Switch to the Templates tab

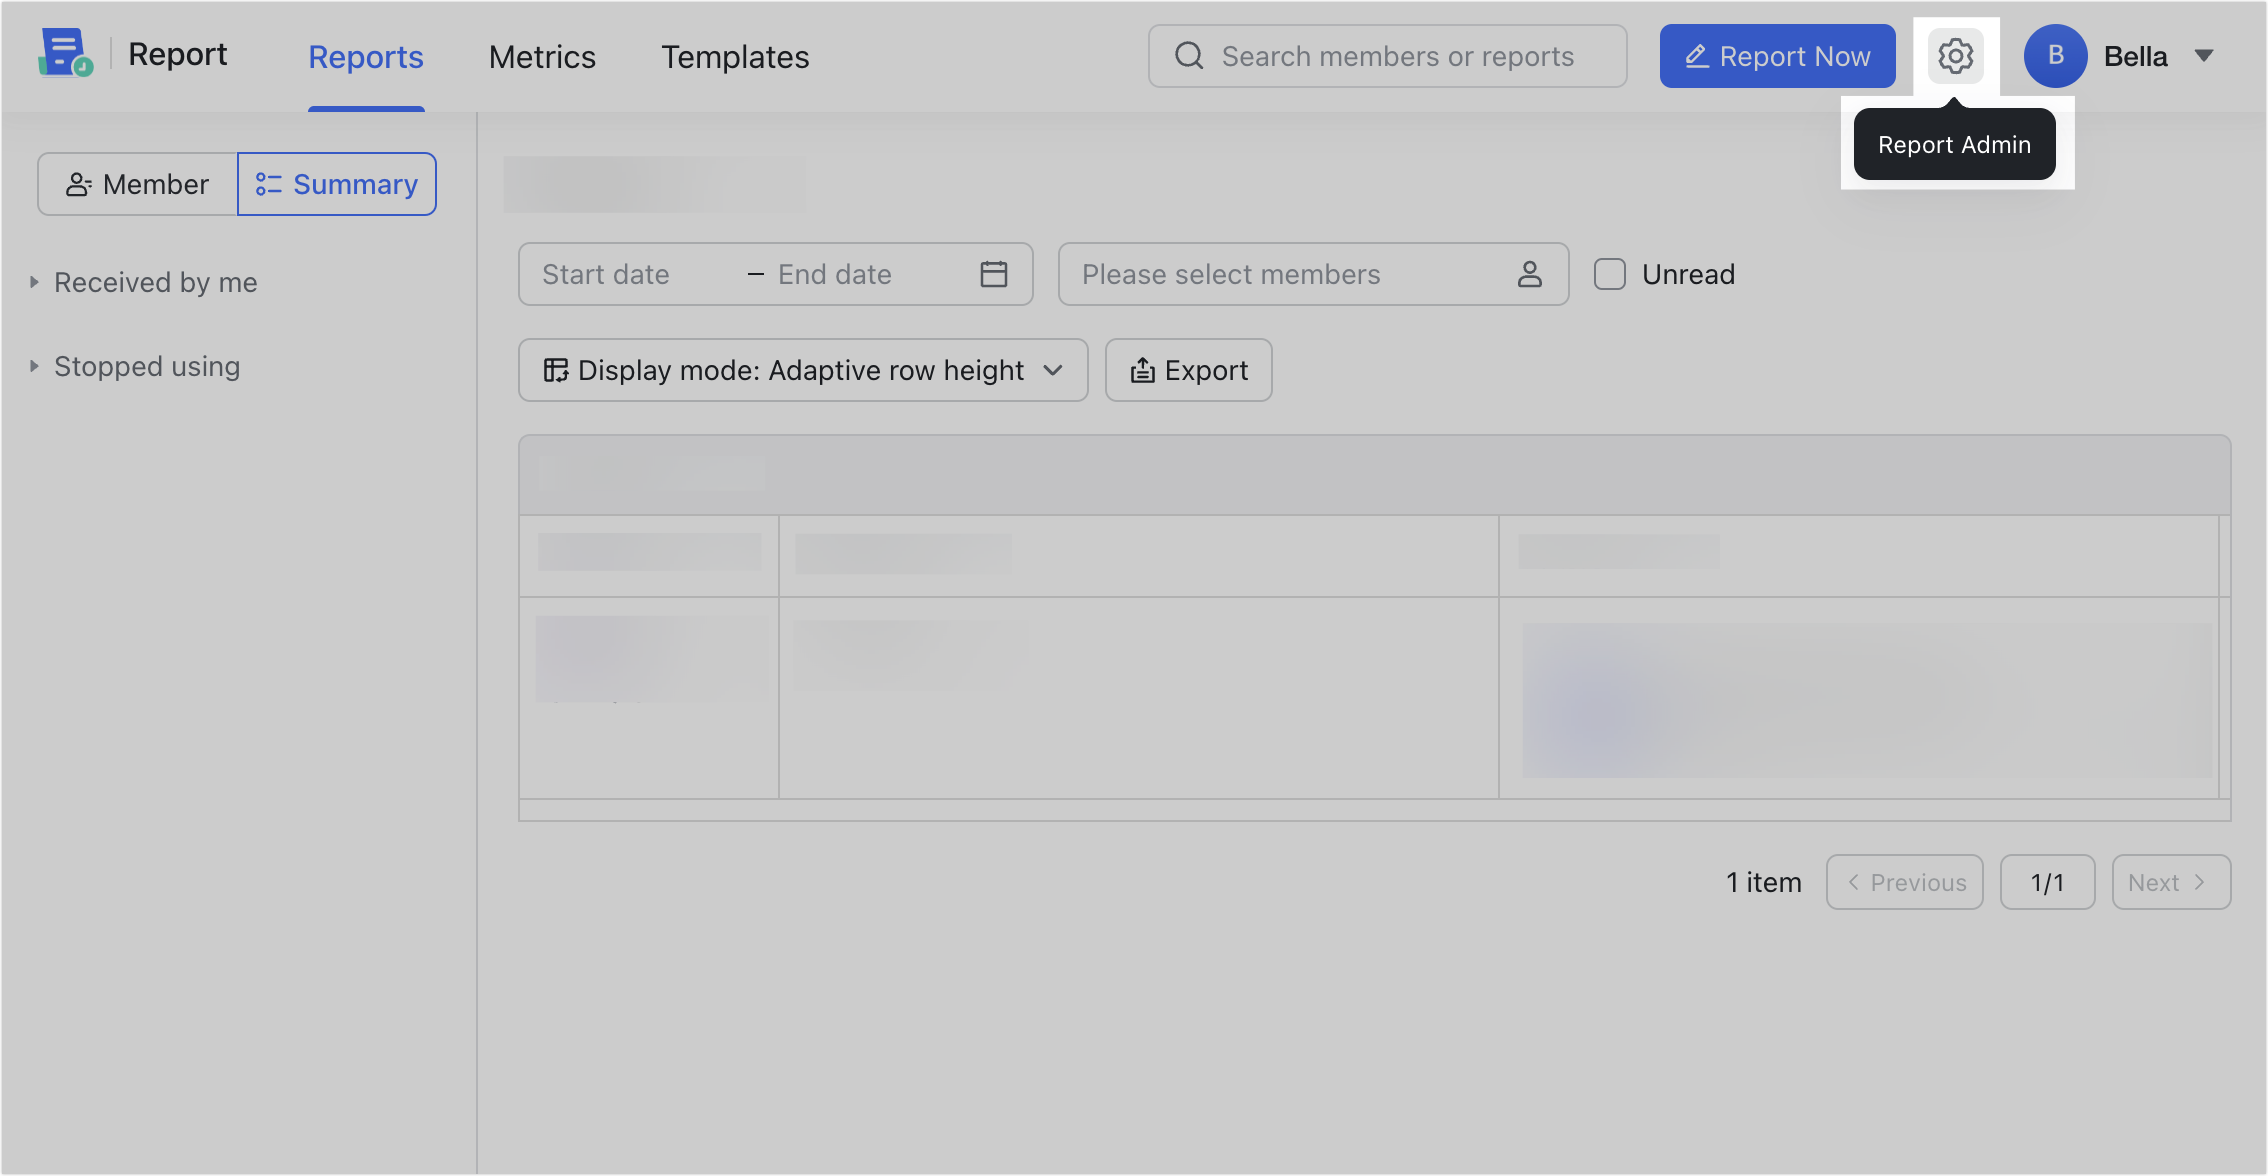pyautogui.click(x=735, y=57)
